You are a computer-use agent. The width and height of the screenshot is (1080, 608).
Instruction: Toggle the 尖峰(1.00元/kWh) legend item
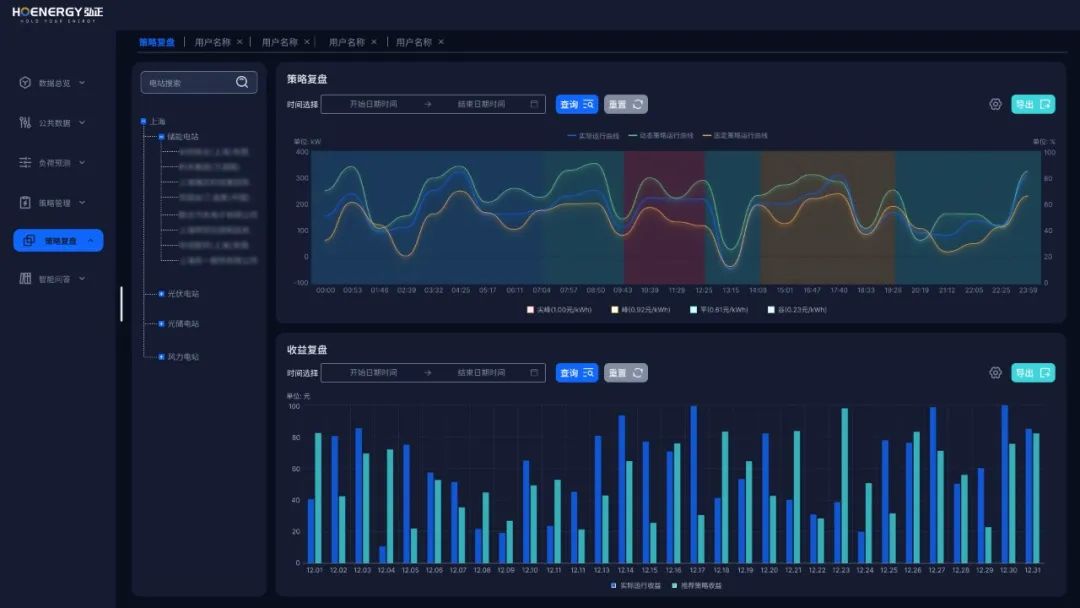[x=531, y=310]
